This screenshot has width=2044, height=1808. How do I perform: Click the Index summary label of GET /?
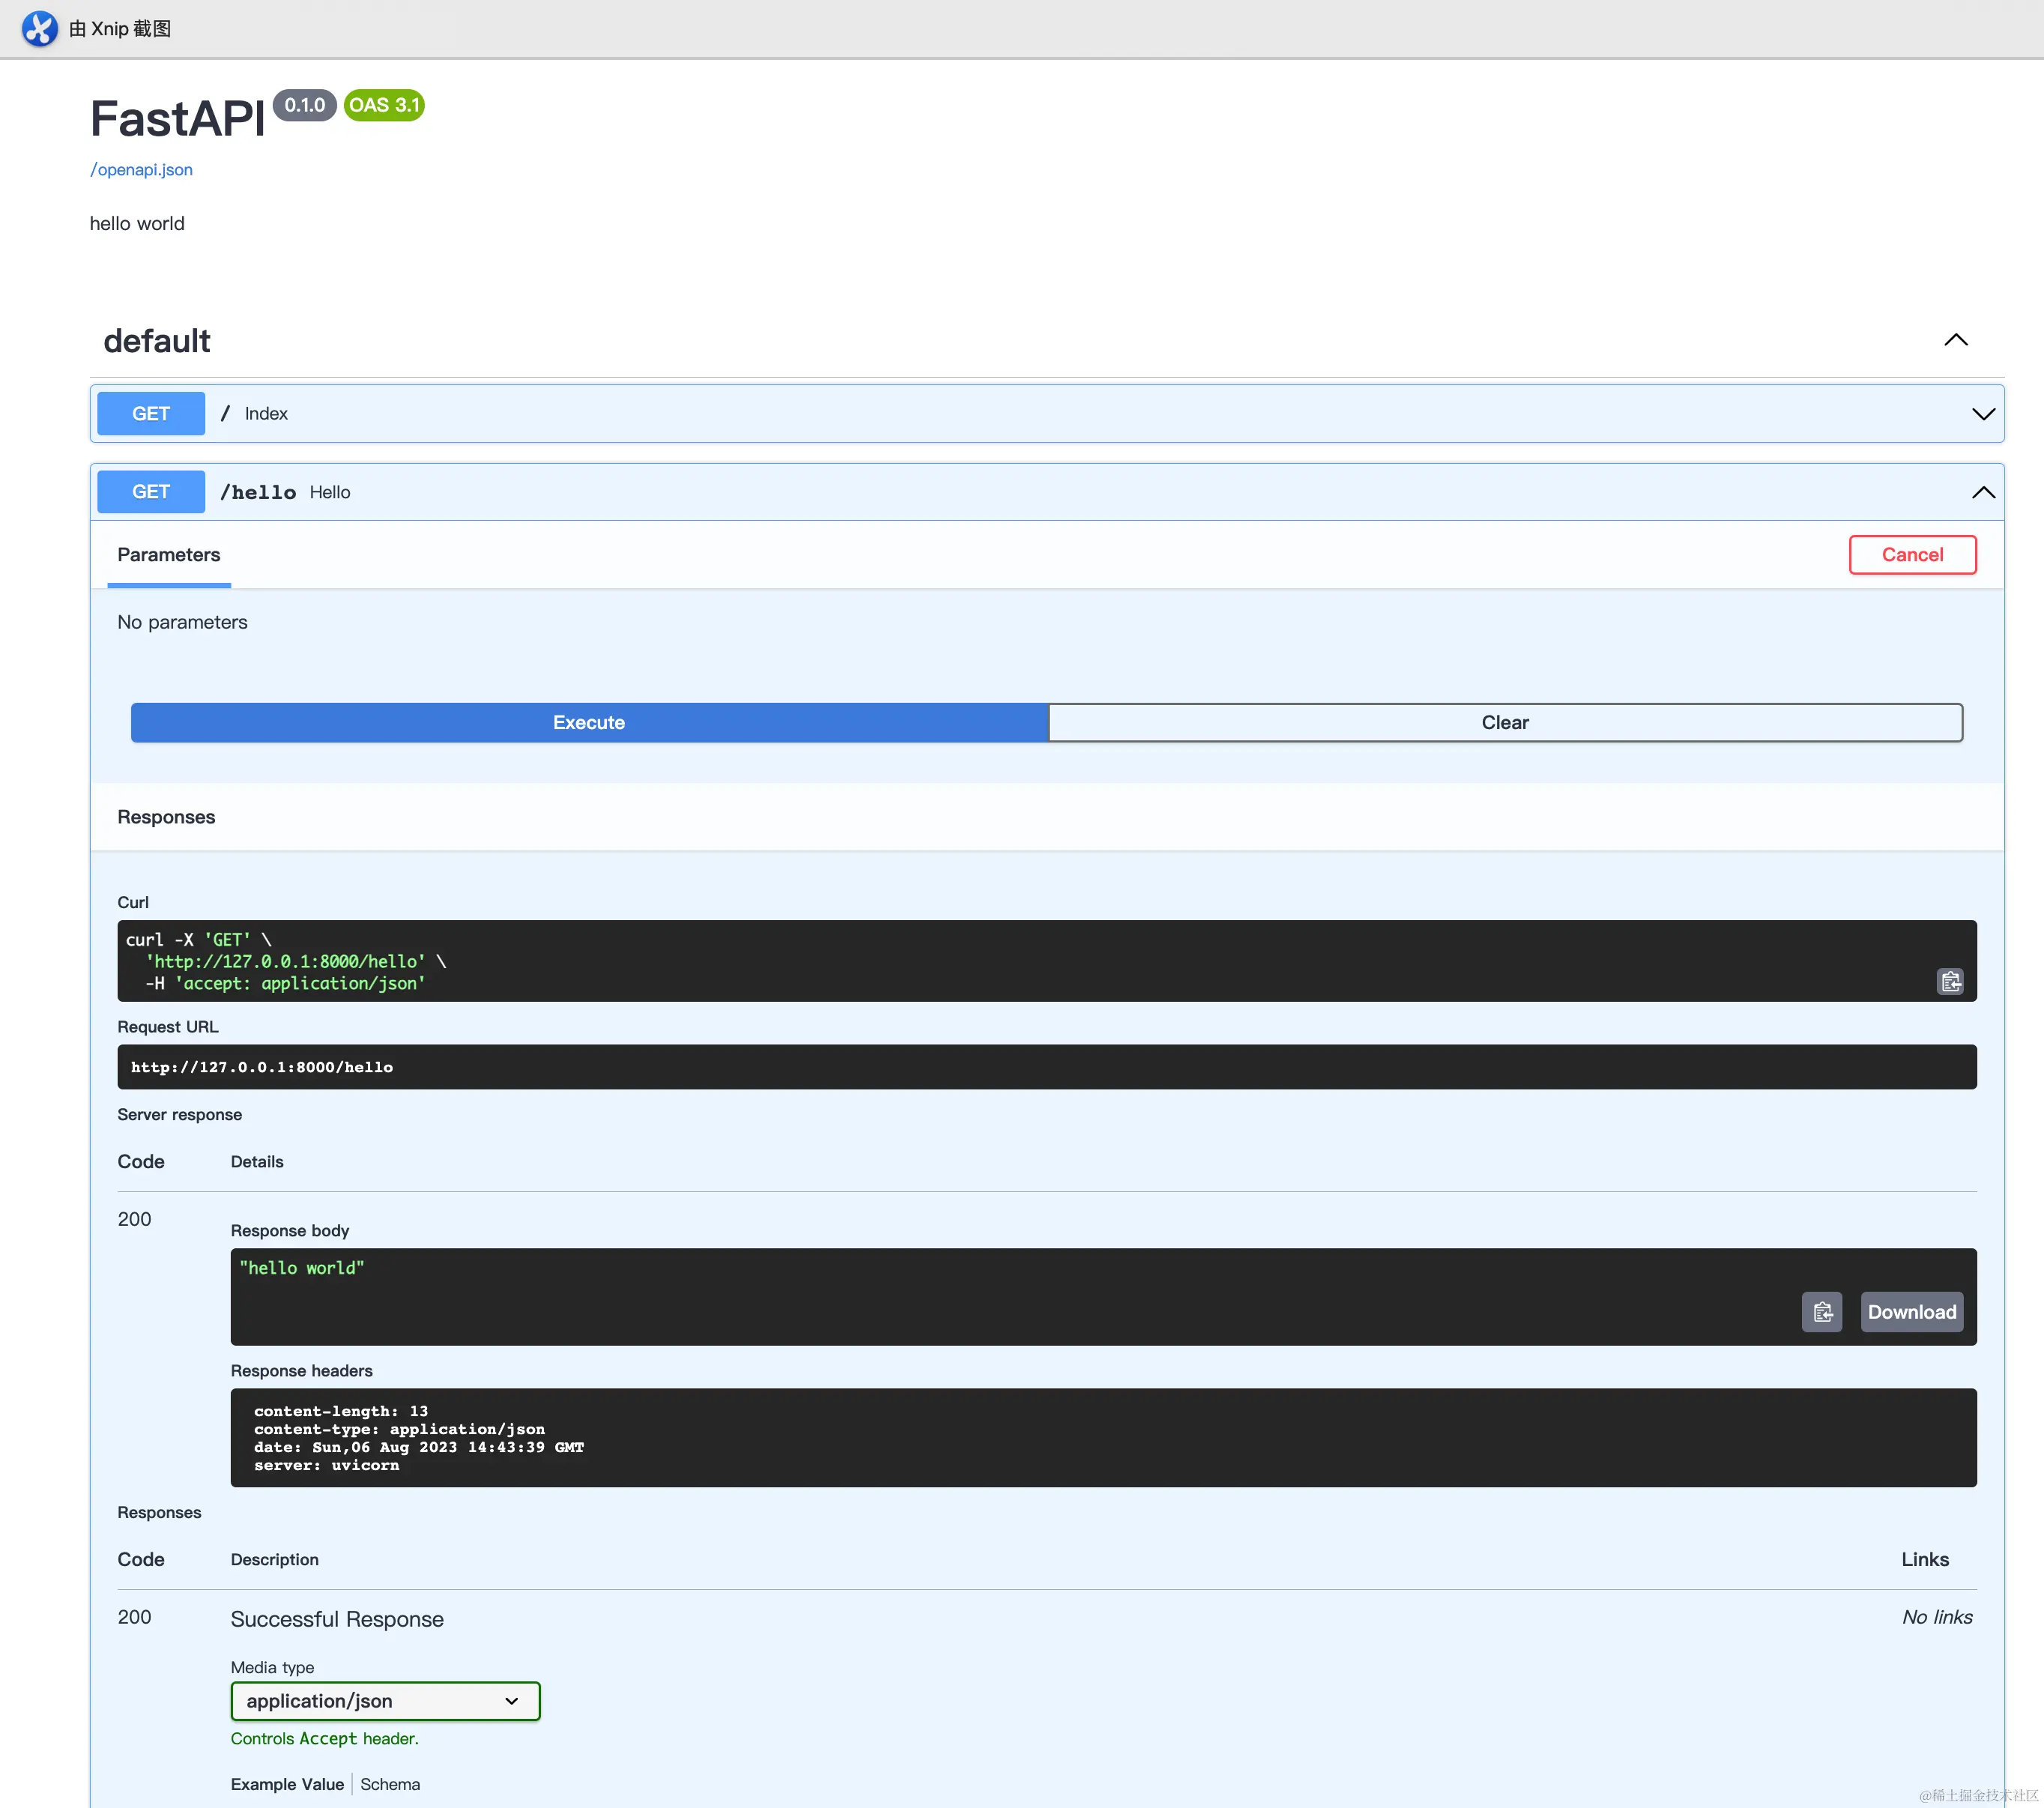tap(266, 414)
